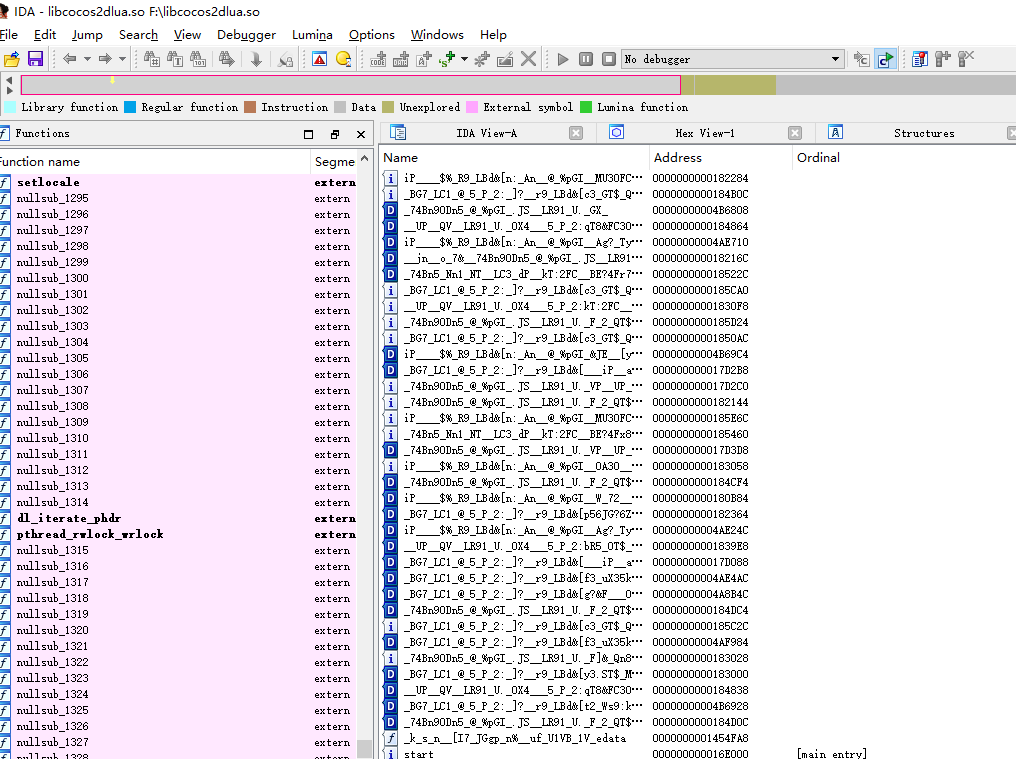Click the Regular function blue legend swatch

[130, 107]
